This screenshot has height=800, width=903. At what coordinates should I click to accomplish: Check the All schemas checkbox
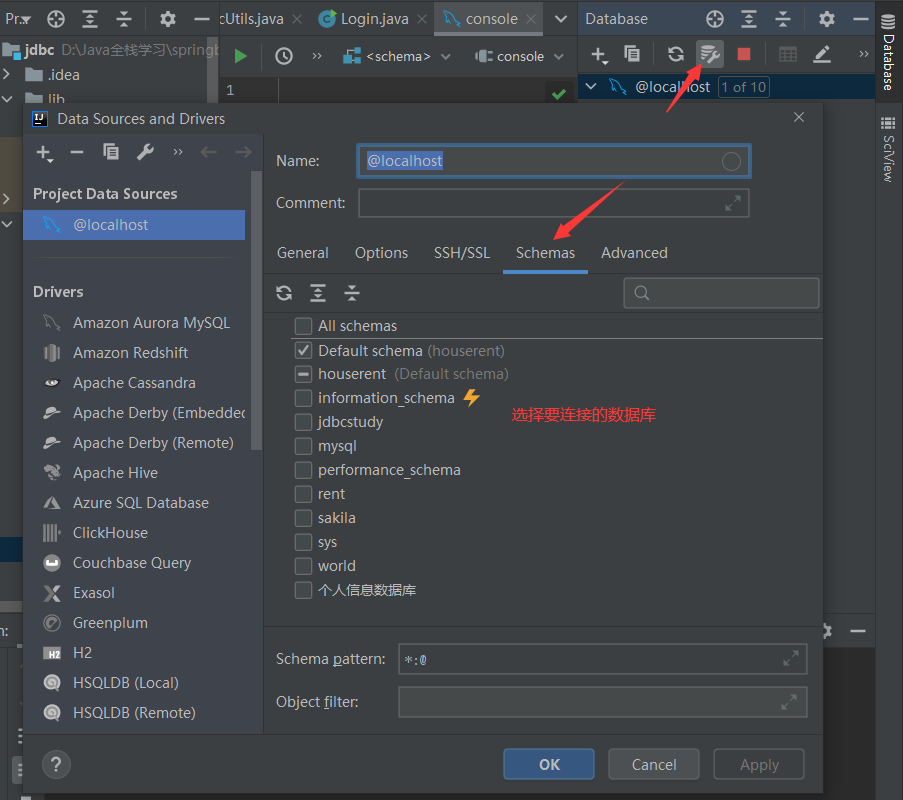[x=303, y=326]
